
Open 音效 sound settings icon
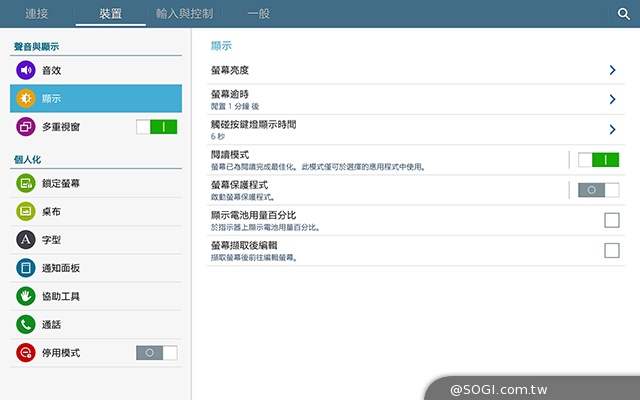(25, 71)
